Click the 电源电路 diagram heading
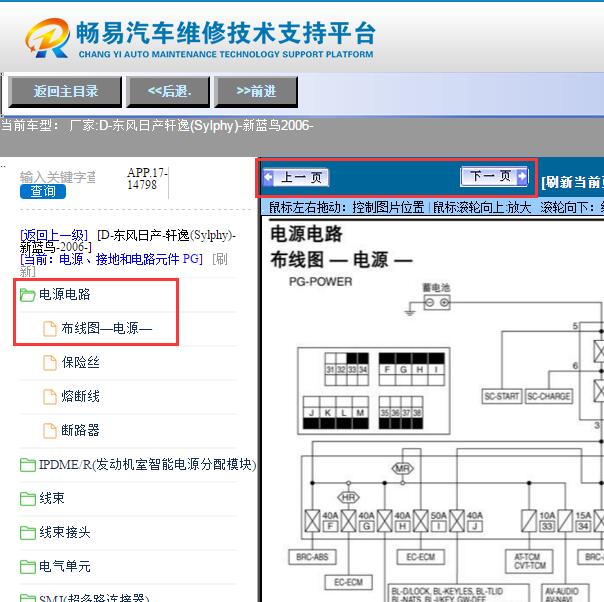 (x=306, y=234)
